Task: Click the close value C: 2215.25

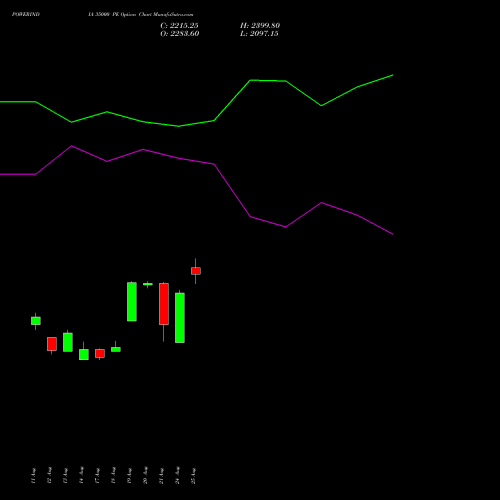Action: (x=179, y=25)
